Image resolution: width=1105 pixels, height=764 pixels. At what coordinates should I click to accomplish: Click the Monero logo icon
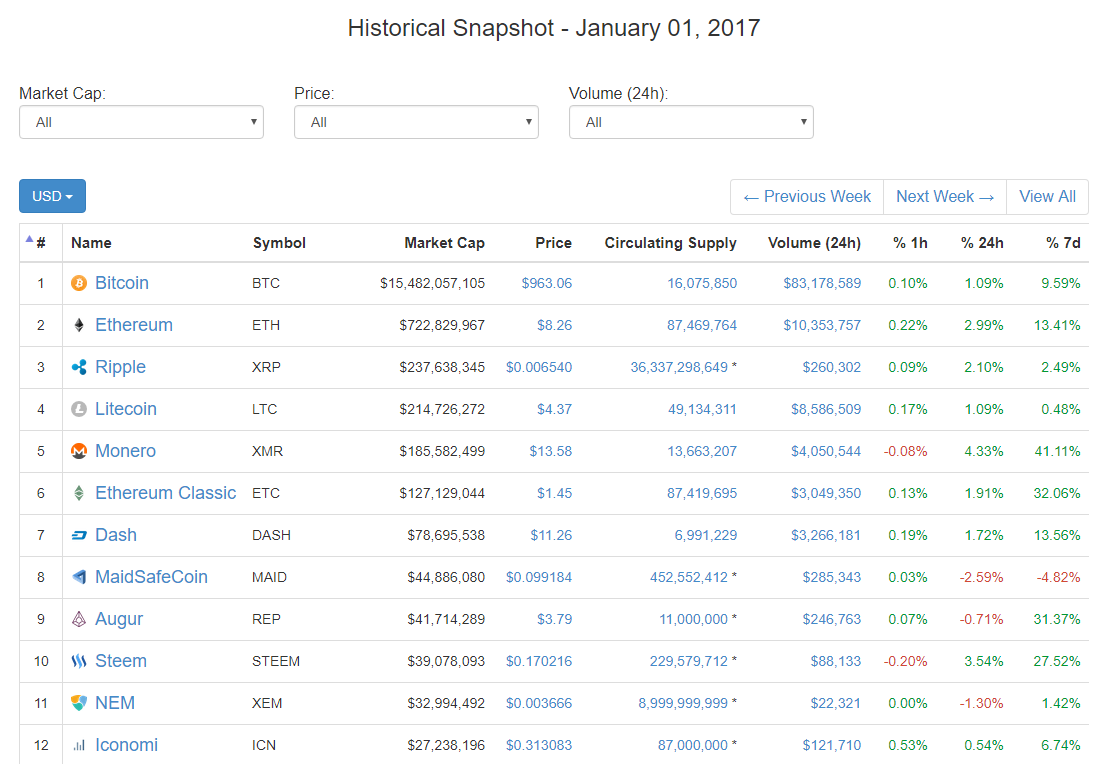(x=79, y=451)
